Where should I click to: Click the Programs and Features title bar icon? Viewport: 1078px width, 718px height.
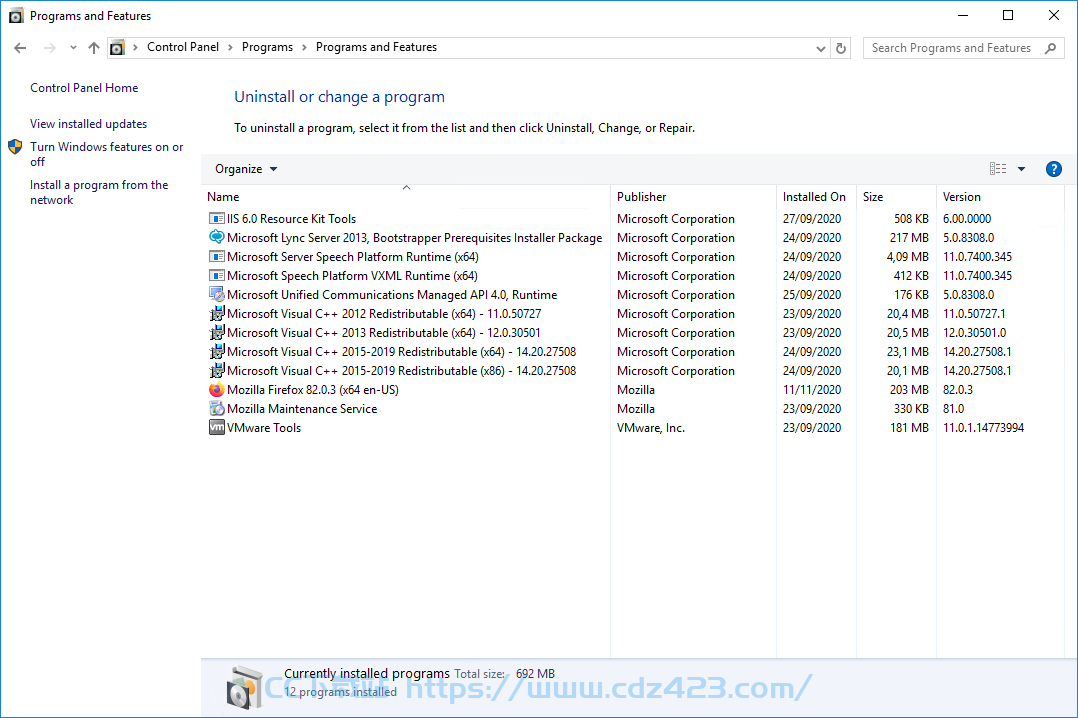[16, 16]
